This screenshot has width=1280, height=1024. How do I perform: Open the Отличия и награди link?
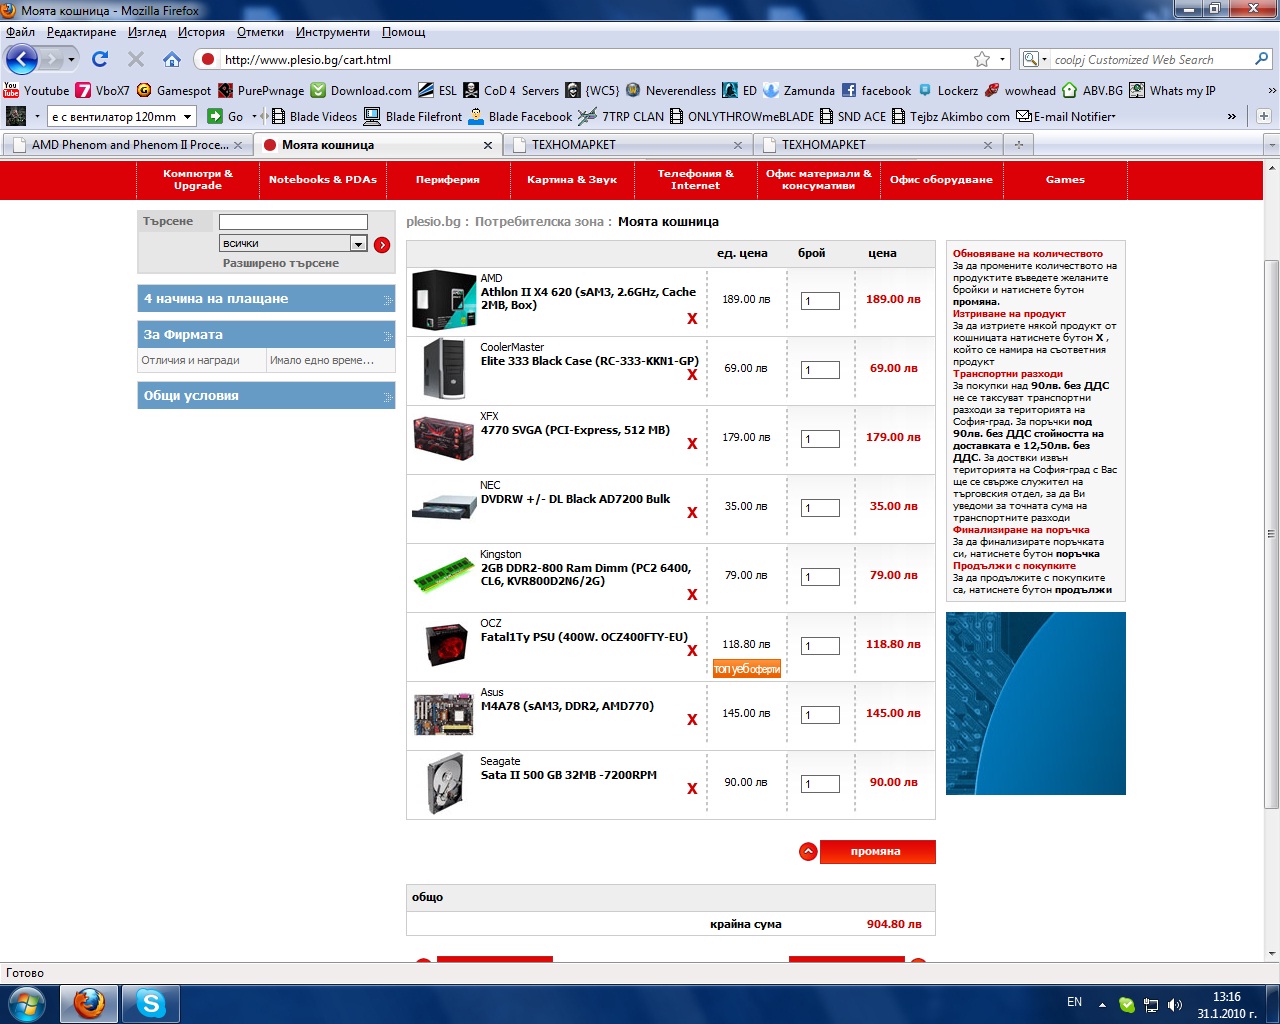(x=191, y=360)
